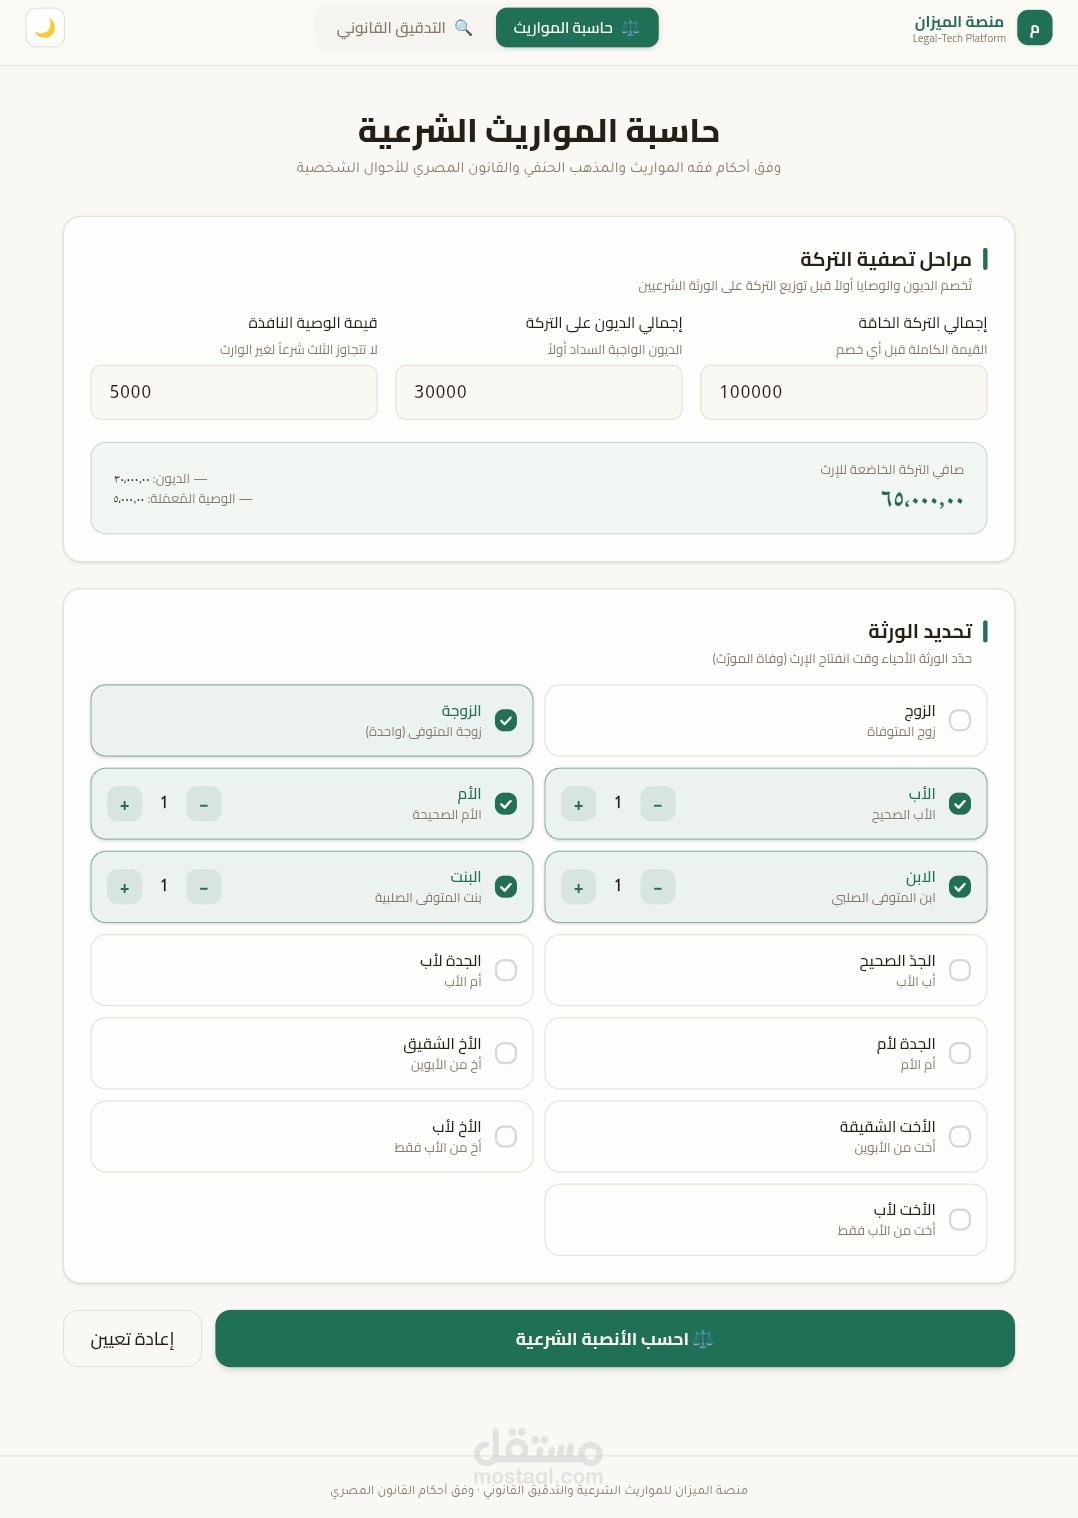The image size is (1078, 1518).
Task: Uncheck the الابن son checkbox
Action: tap(960, 886)
